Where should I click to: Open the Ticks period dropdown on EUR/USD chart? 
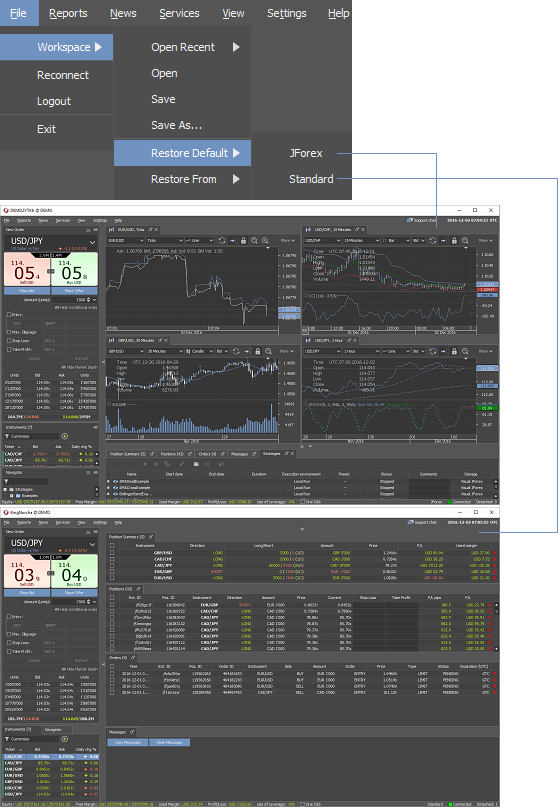click(165, 241)
